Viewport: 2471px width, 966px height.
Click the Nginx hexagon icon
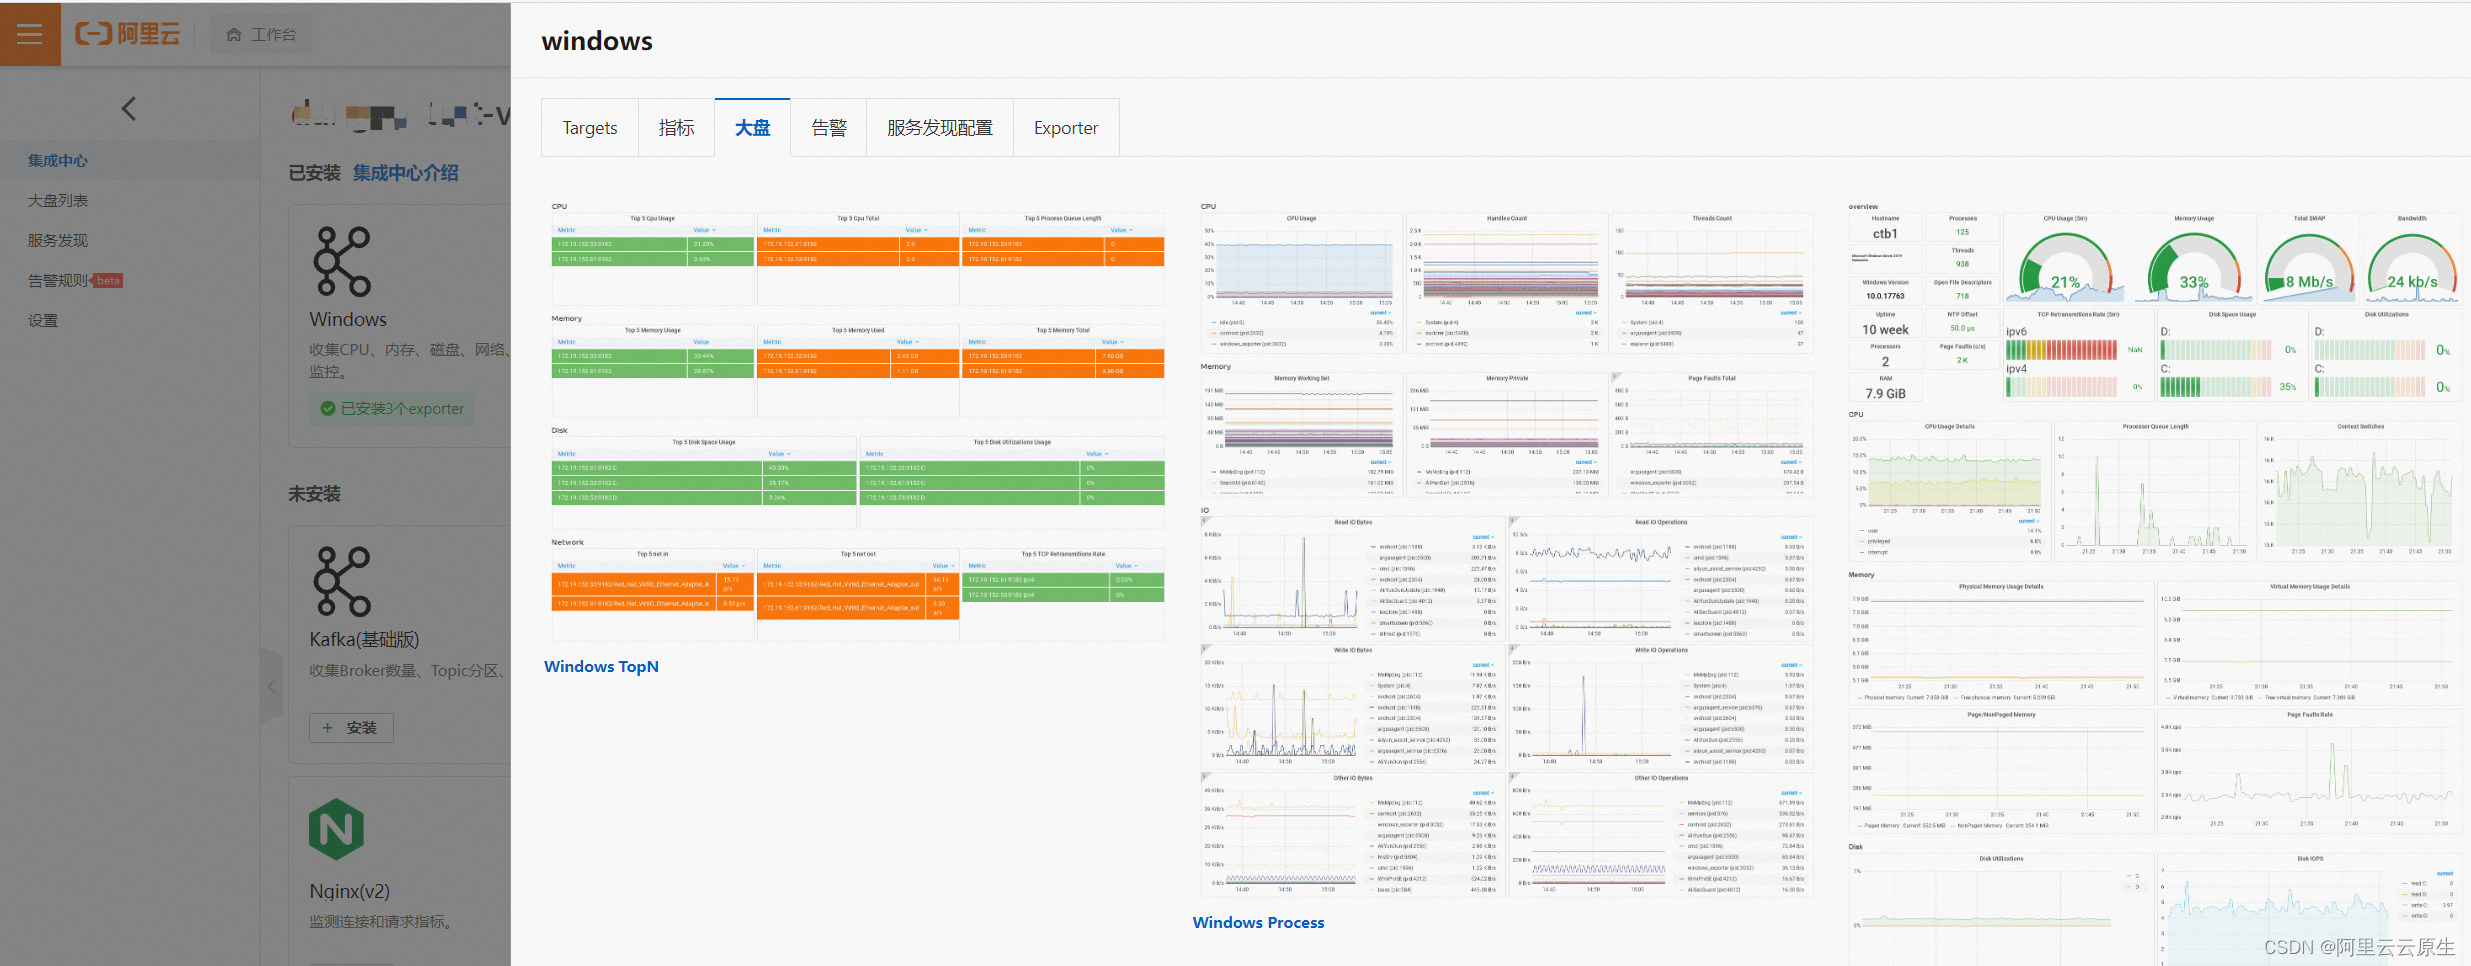click(336, 829)
